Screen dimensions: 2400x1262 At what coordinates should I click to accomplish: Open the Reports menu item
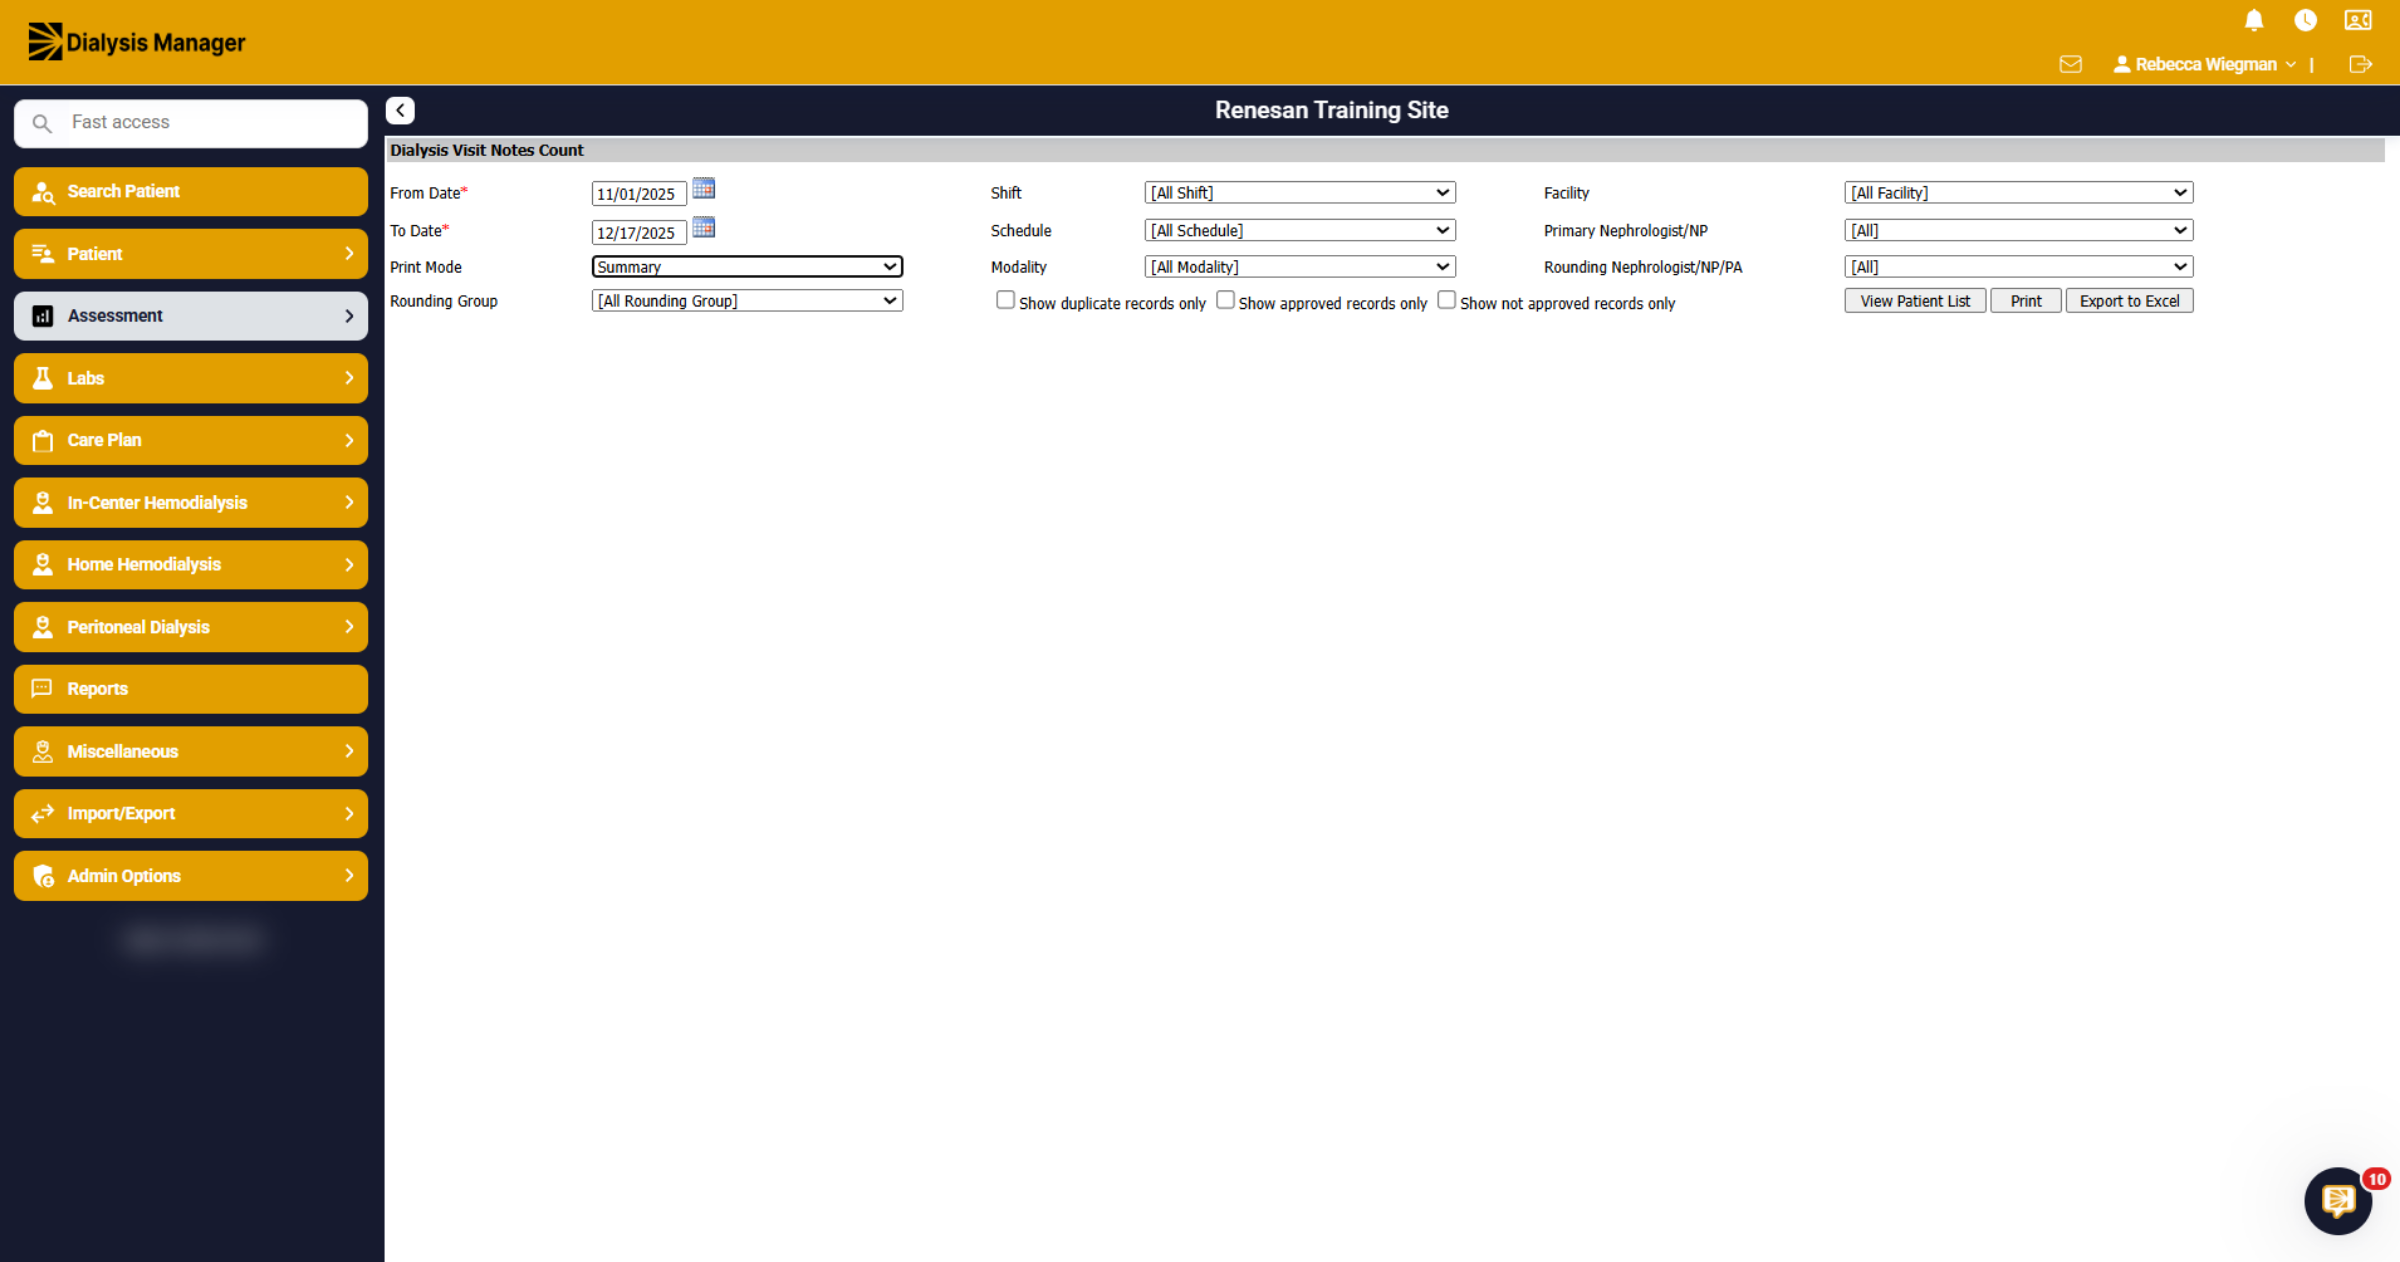(191, 689)
